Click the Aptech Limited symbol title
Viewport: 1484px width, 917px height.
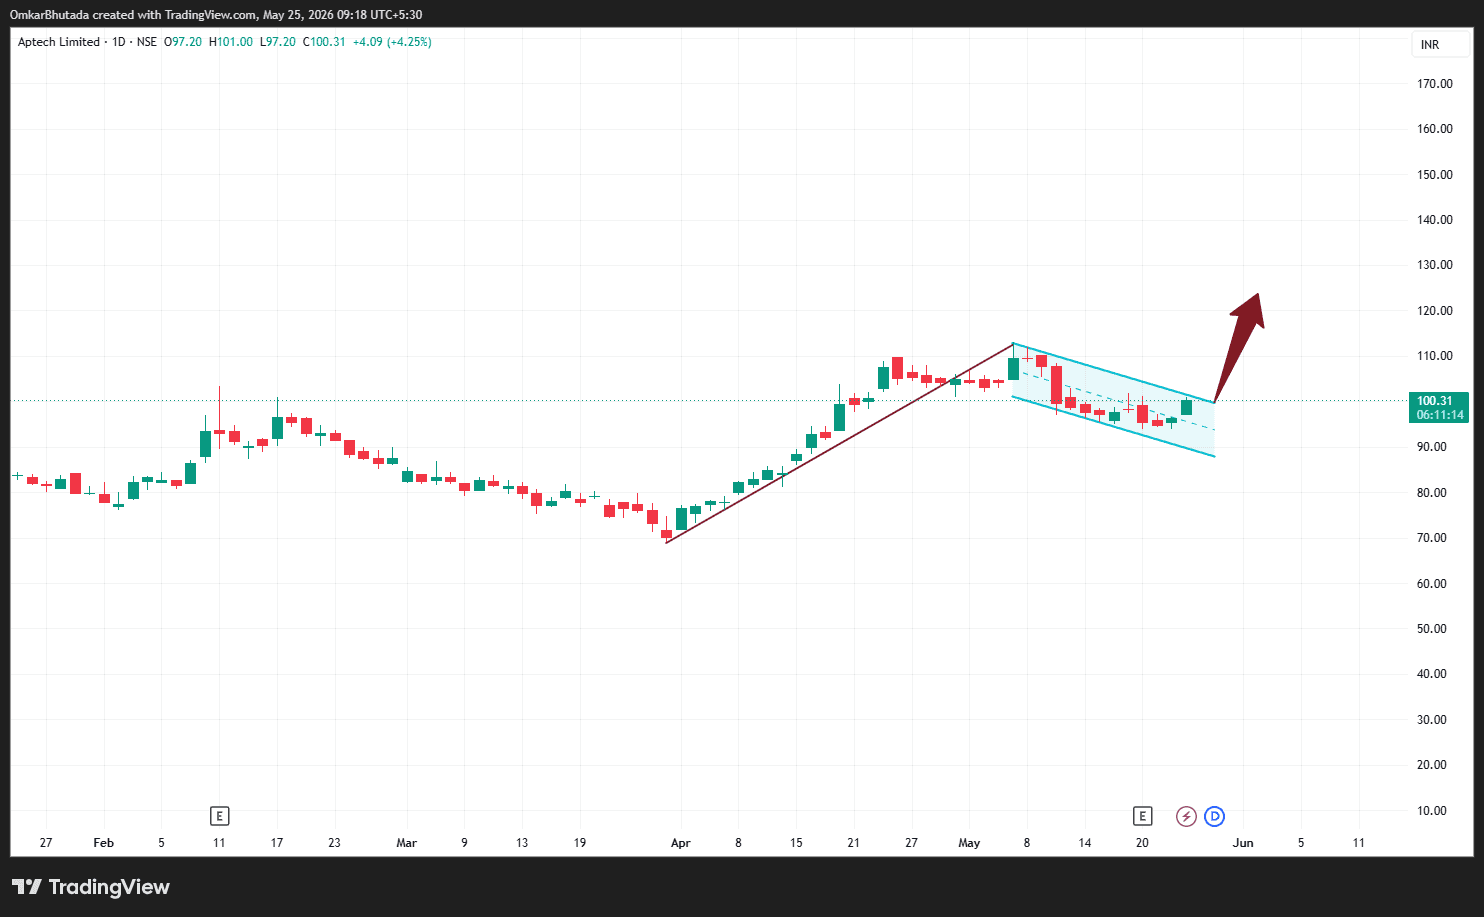[x=59, y=42]
